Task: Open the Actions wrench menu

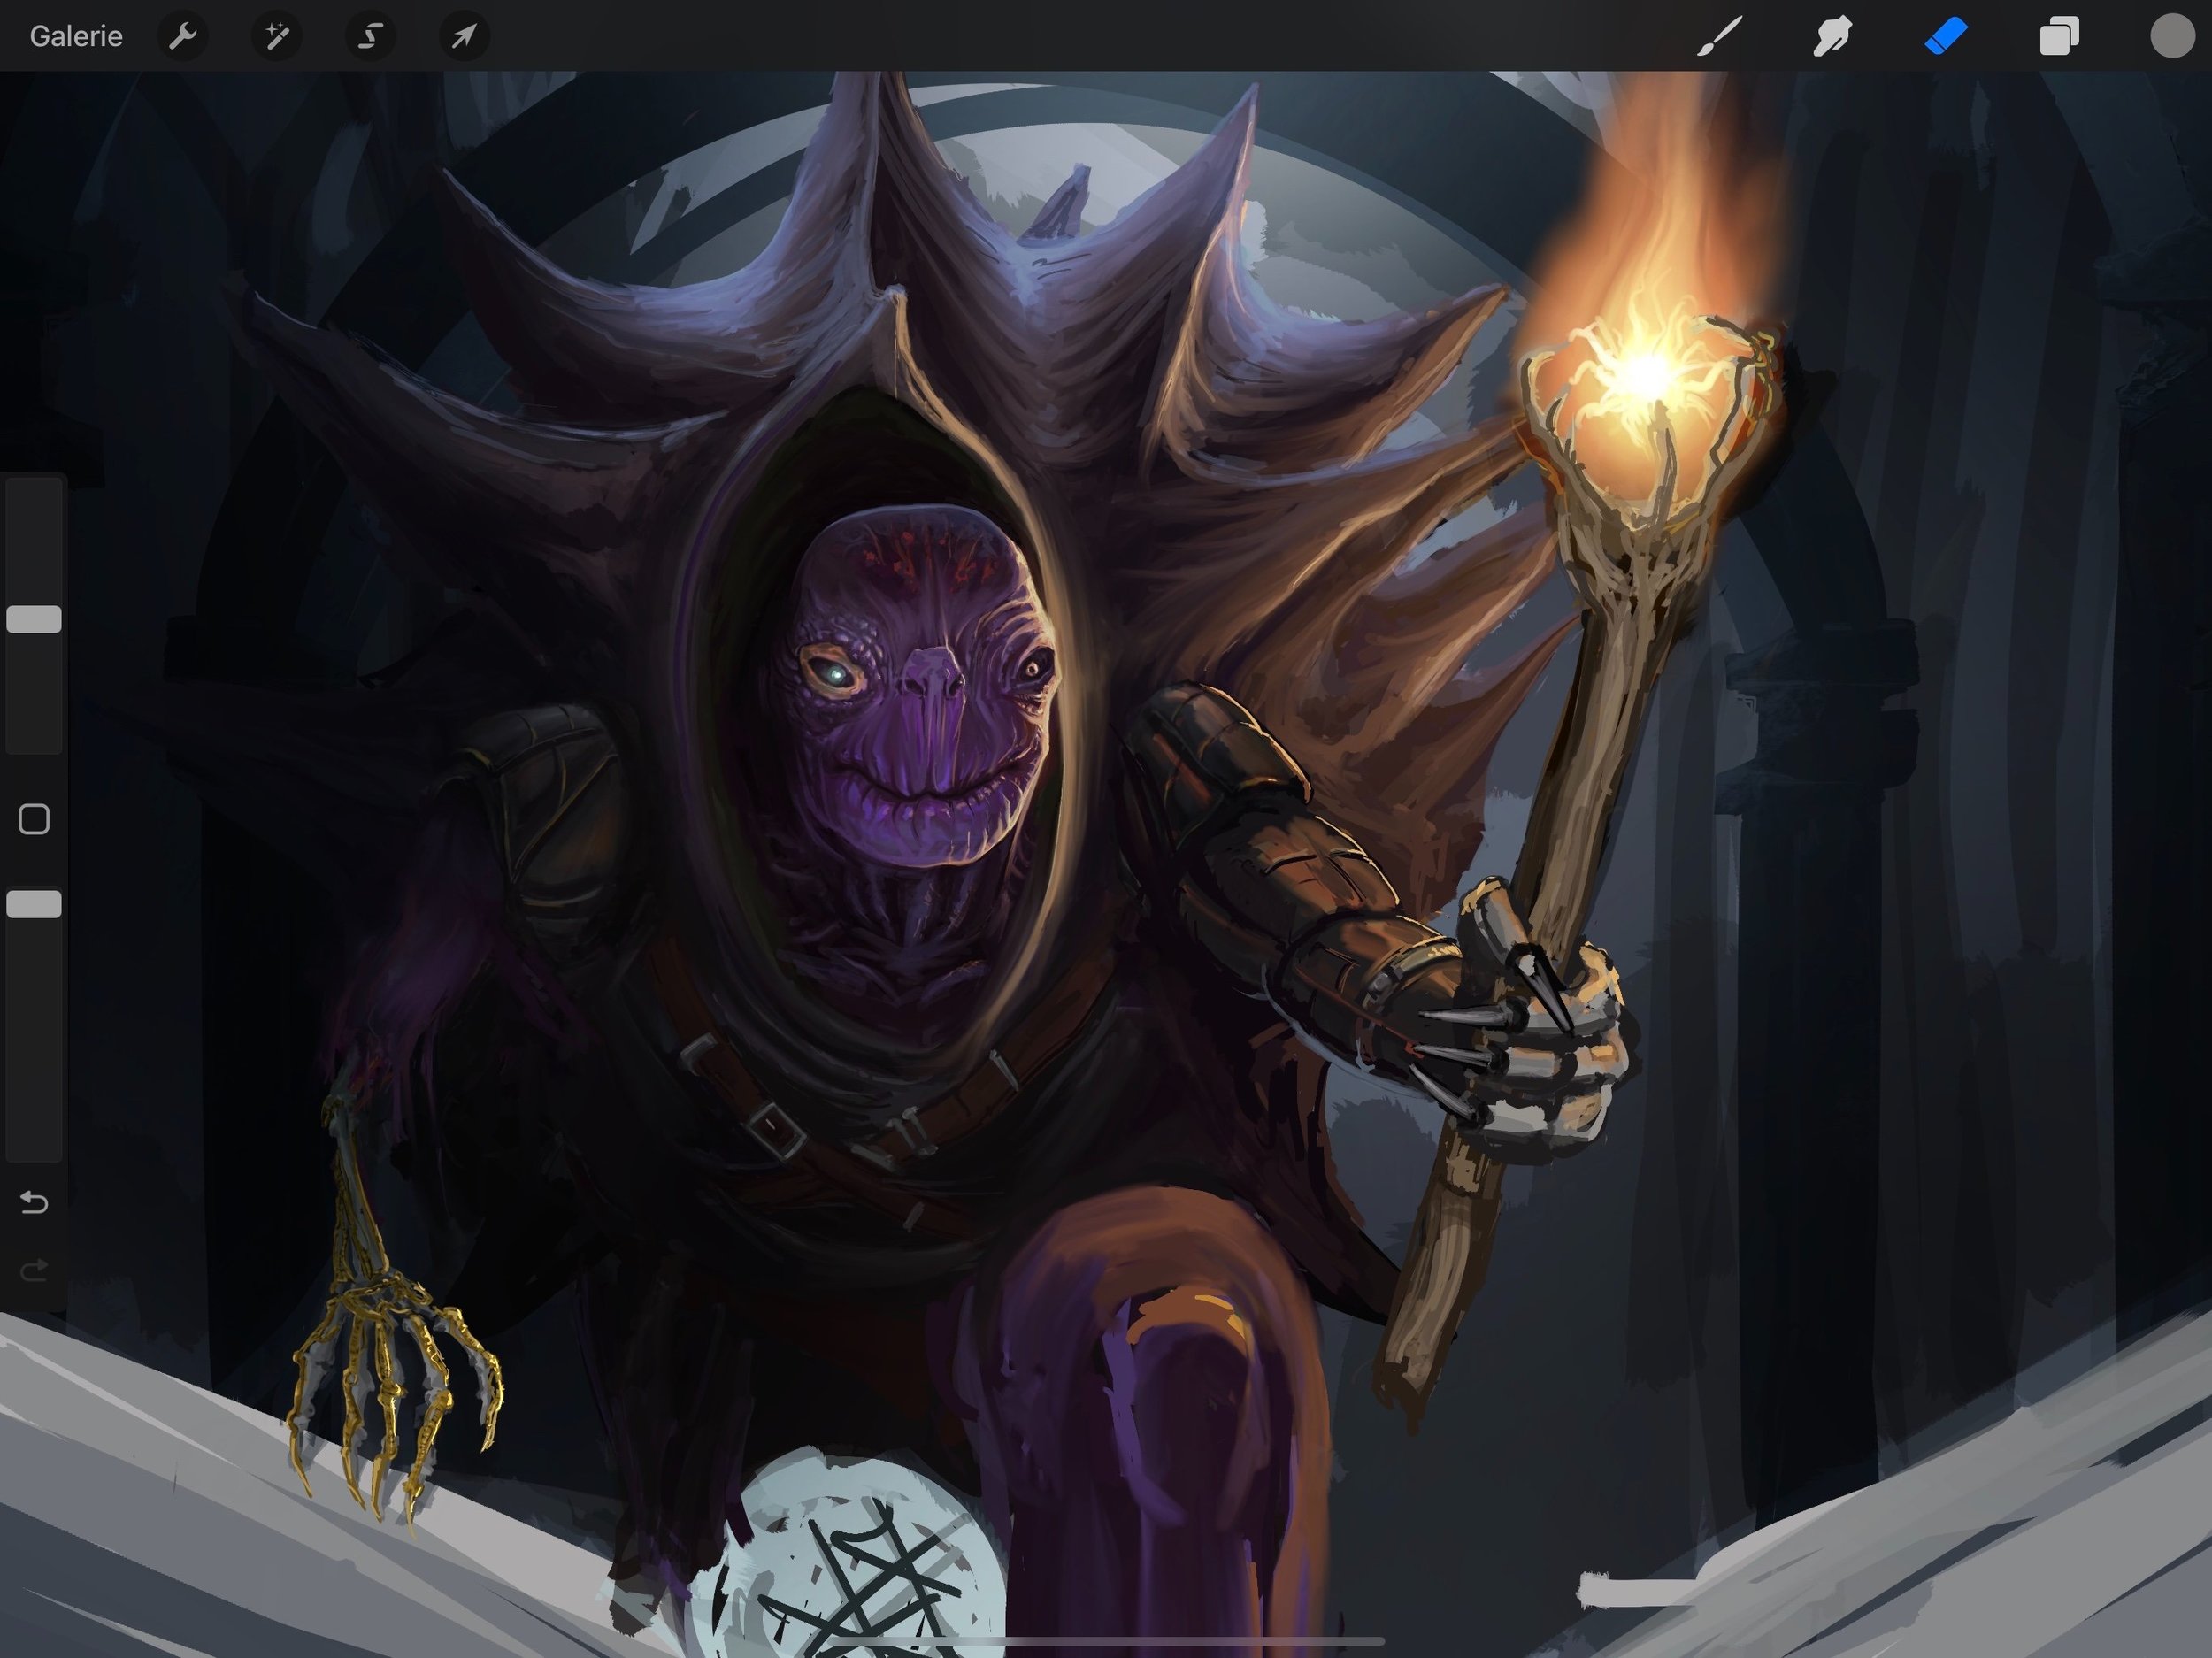Action: coord(182,36)
